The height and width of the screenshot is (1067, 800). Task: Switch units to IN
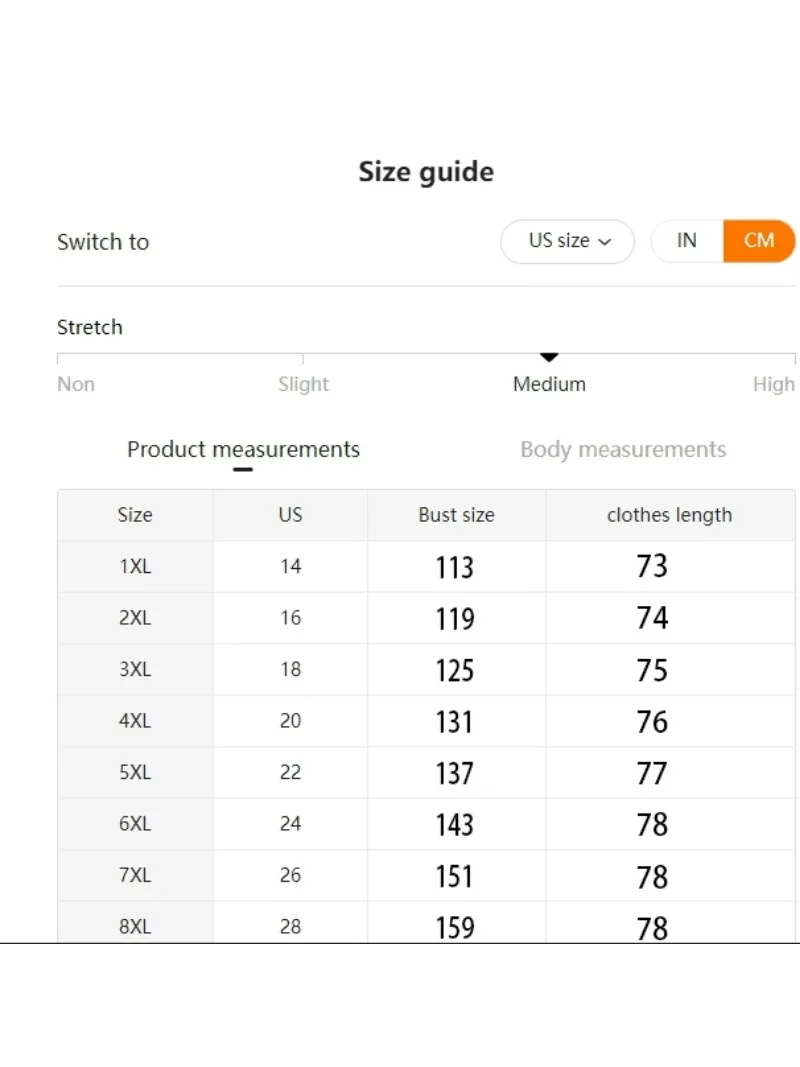click(x=687, y=241)
